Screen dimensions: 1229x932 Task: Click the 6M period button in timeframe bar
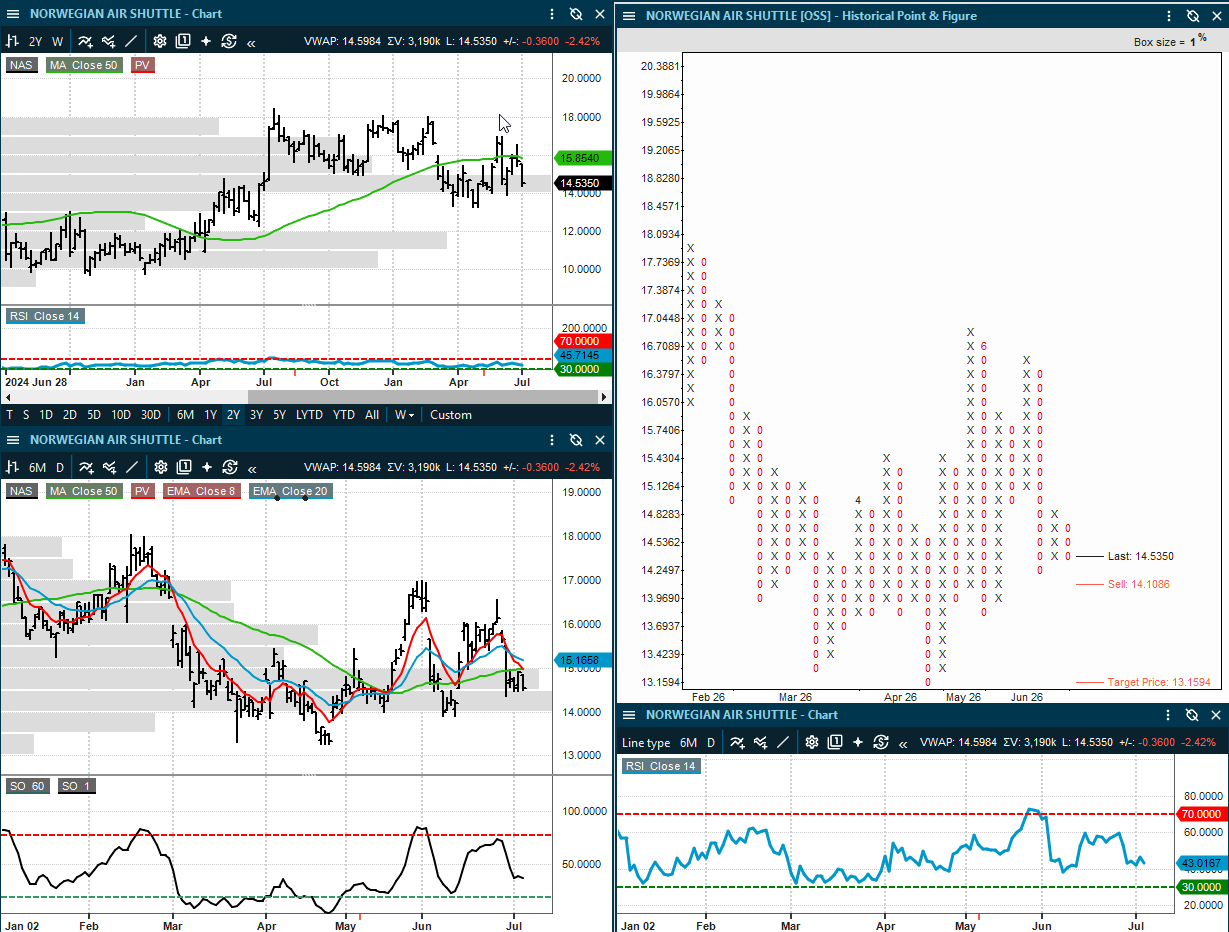click(x=185, y=415)
